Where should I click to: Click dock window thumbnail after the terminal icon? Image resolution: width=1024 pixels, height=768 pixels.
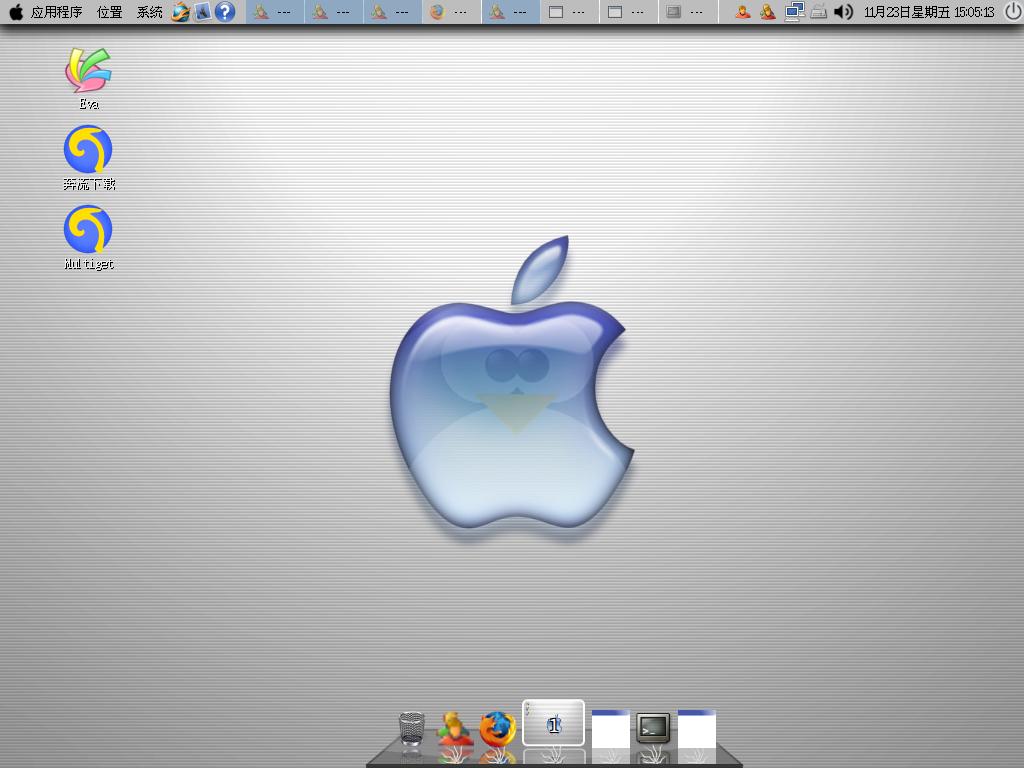(x=697, y=729)
